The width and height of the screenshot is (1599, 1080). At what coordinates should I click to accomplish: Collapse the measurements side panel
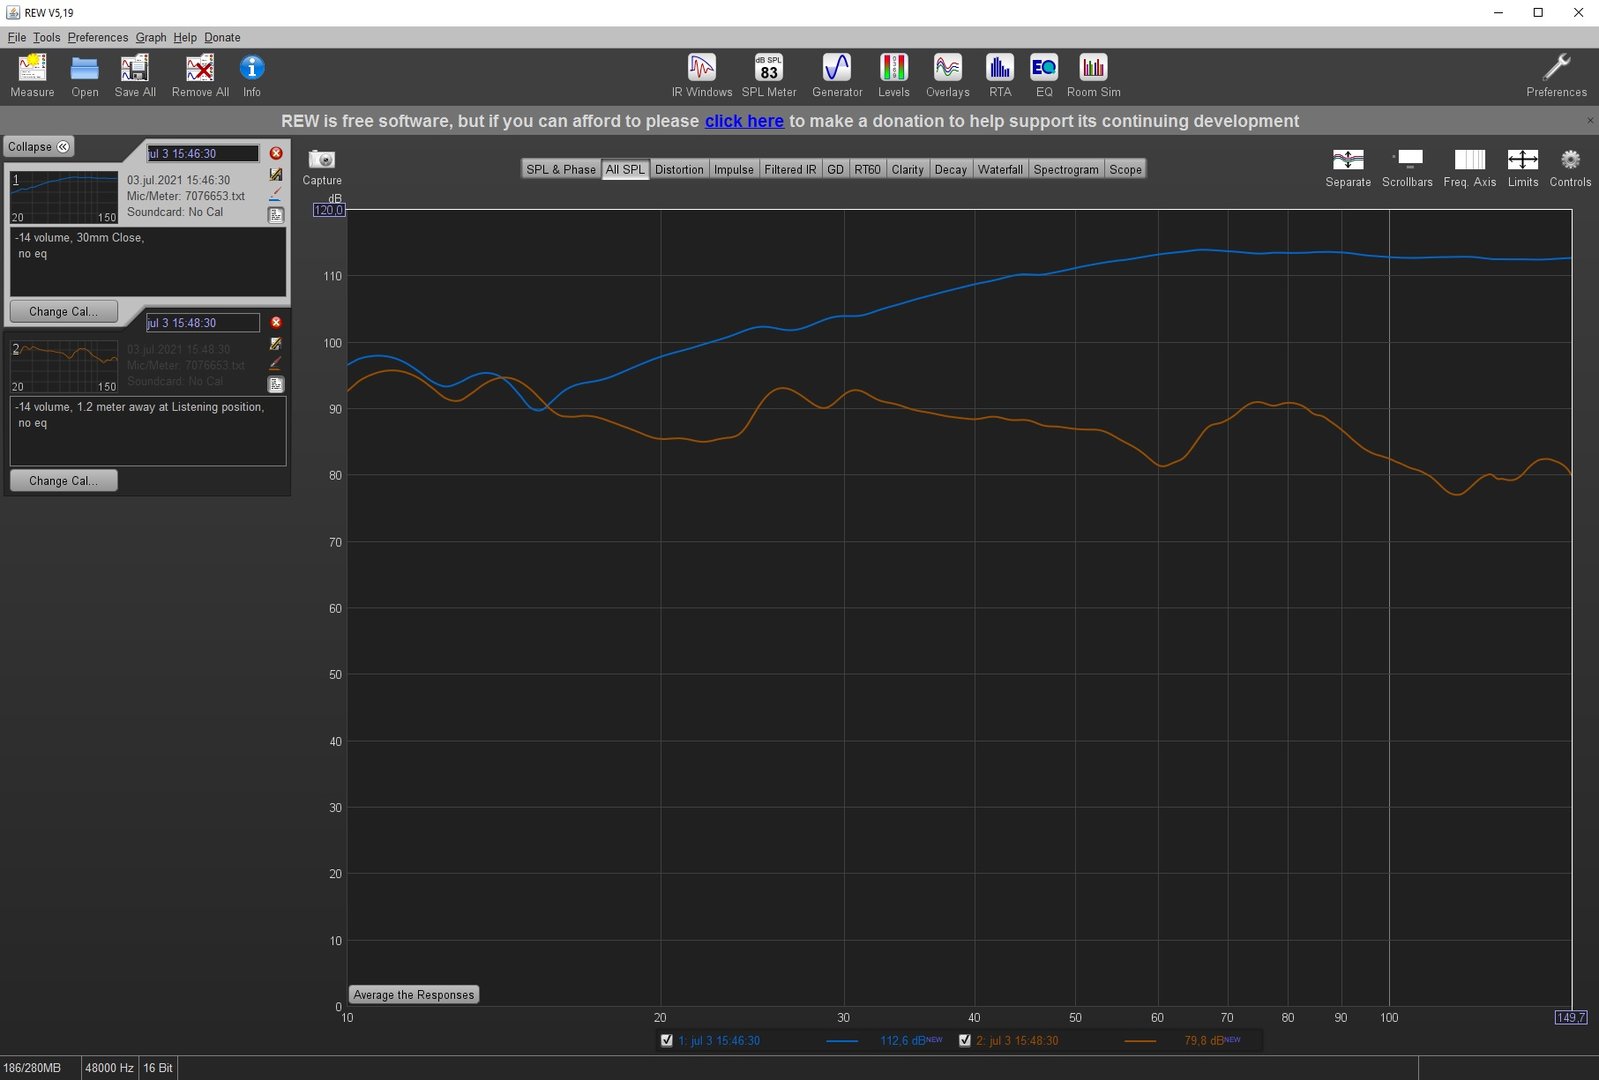(x=39, y=147)
